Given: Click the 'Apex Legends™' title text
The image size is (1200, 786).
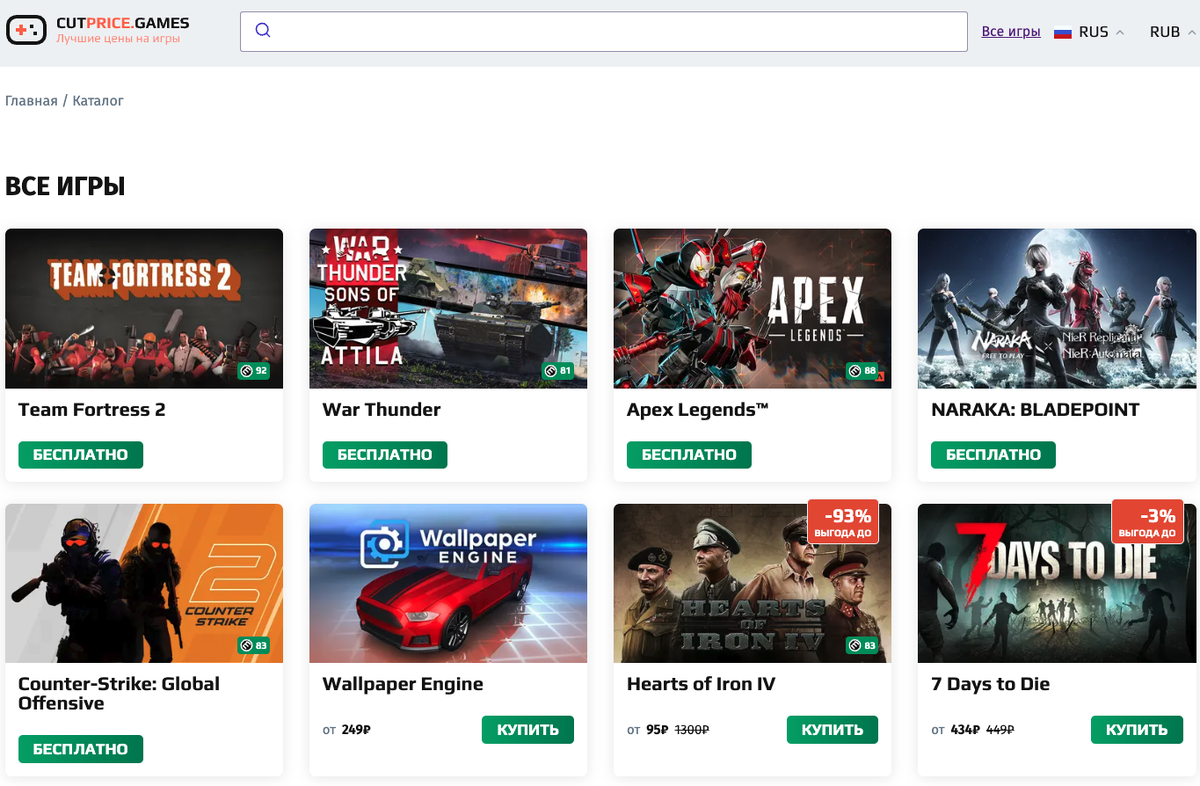Looking at the screenshot, I should click(x=697, y=410).
